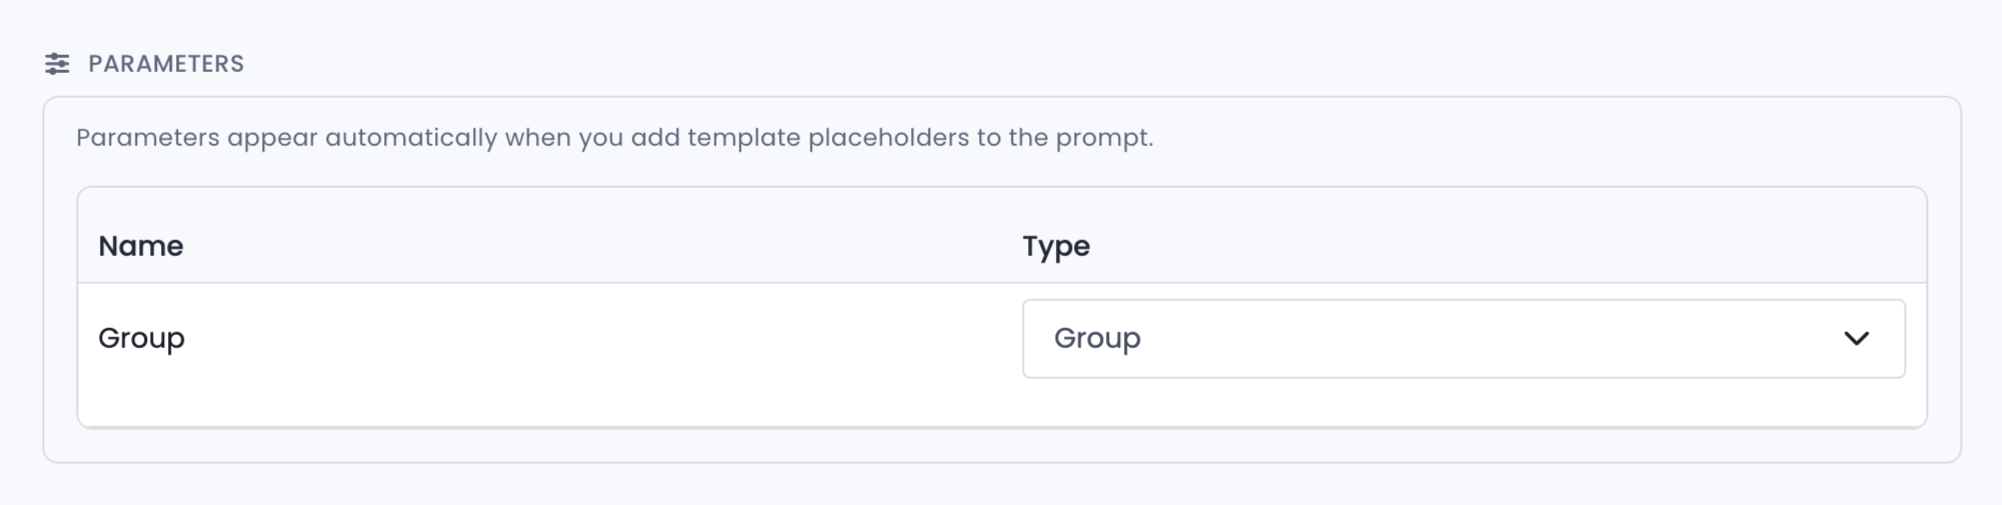The width and height of the screenshot is (2002, 505).
Task: Click empty space between Name and Type headers
Action: 600,246
